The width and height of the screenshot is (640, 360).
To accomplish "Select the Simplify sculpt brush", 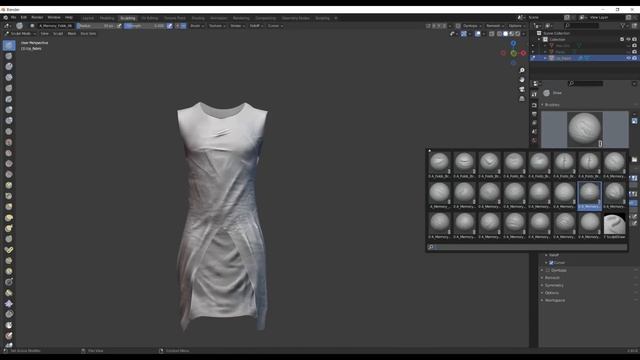I will [9, 314].
